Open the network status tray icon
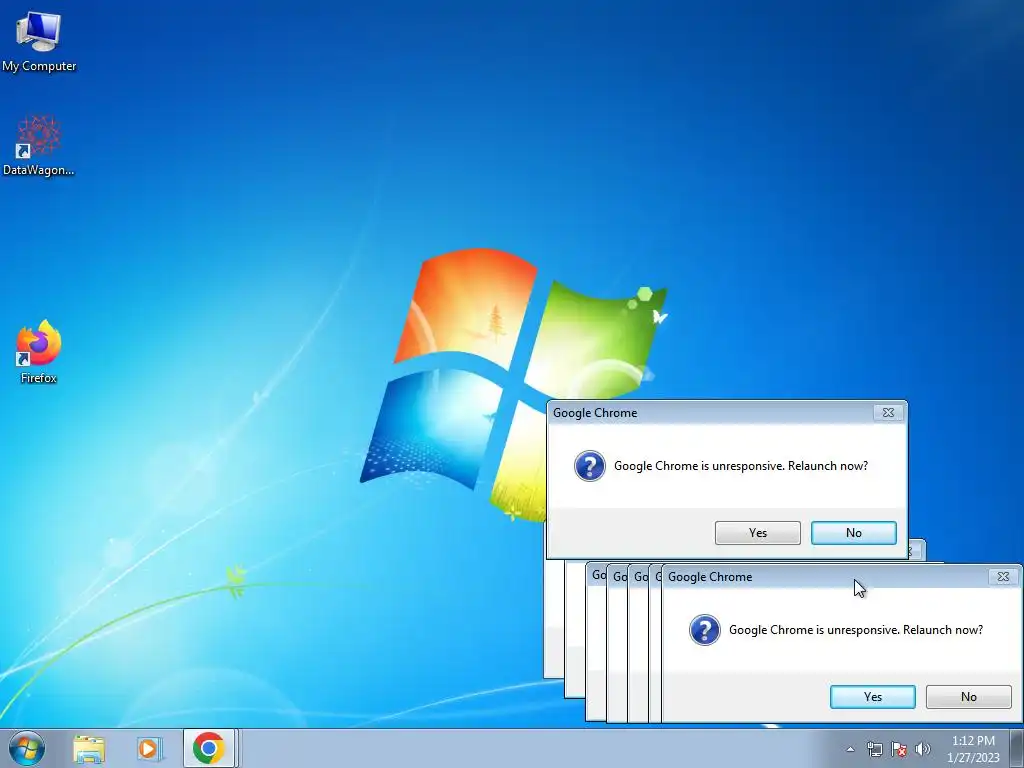Screen dimensions: 1024x768 point(874,749)
